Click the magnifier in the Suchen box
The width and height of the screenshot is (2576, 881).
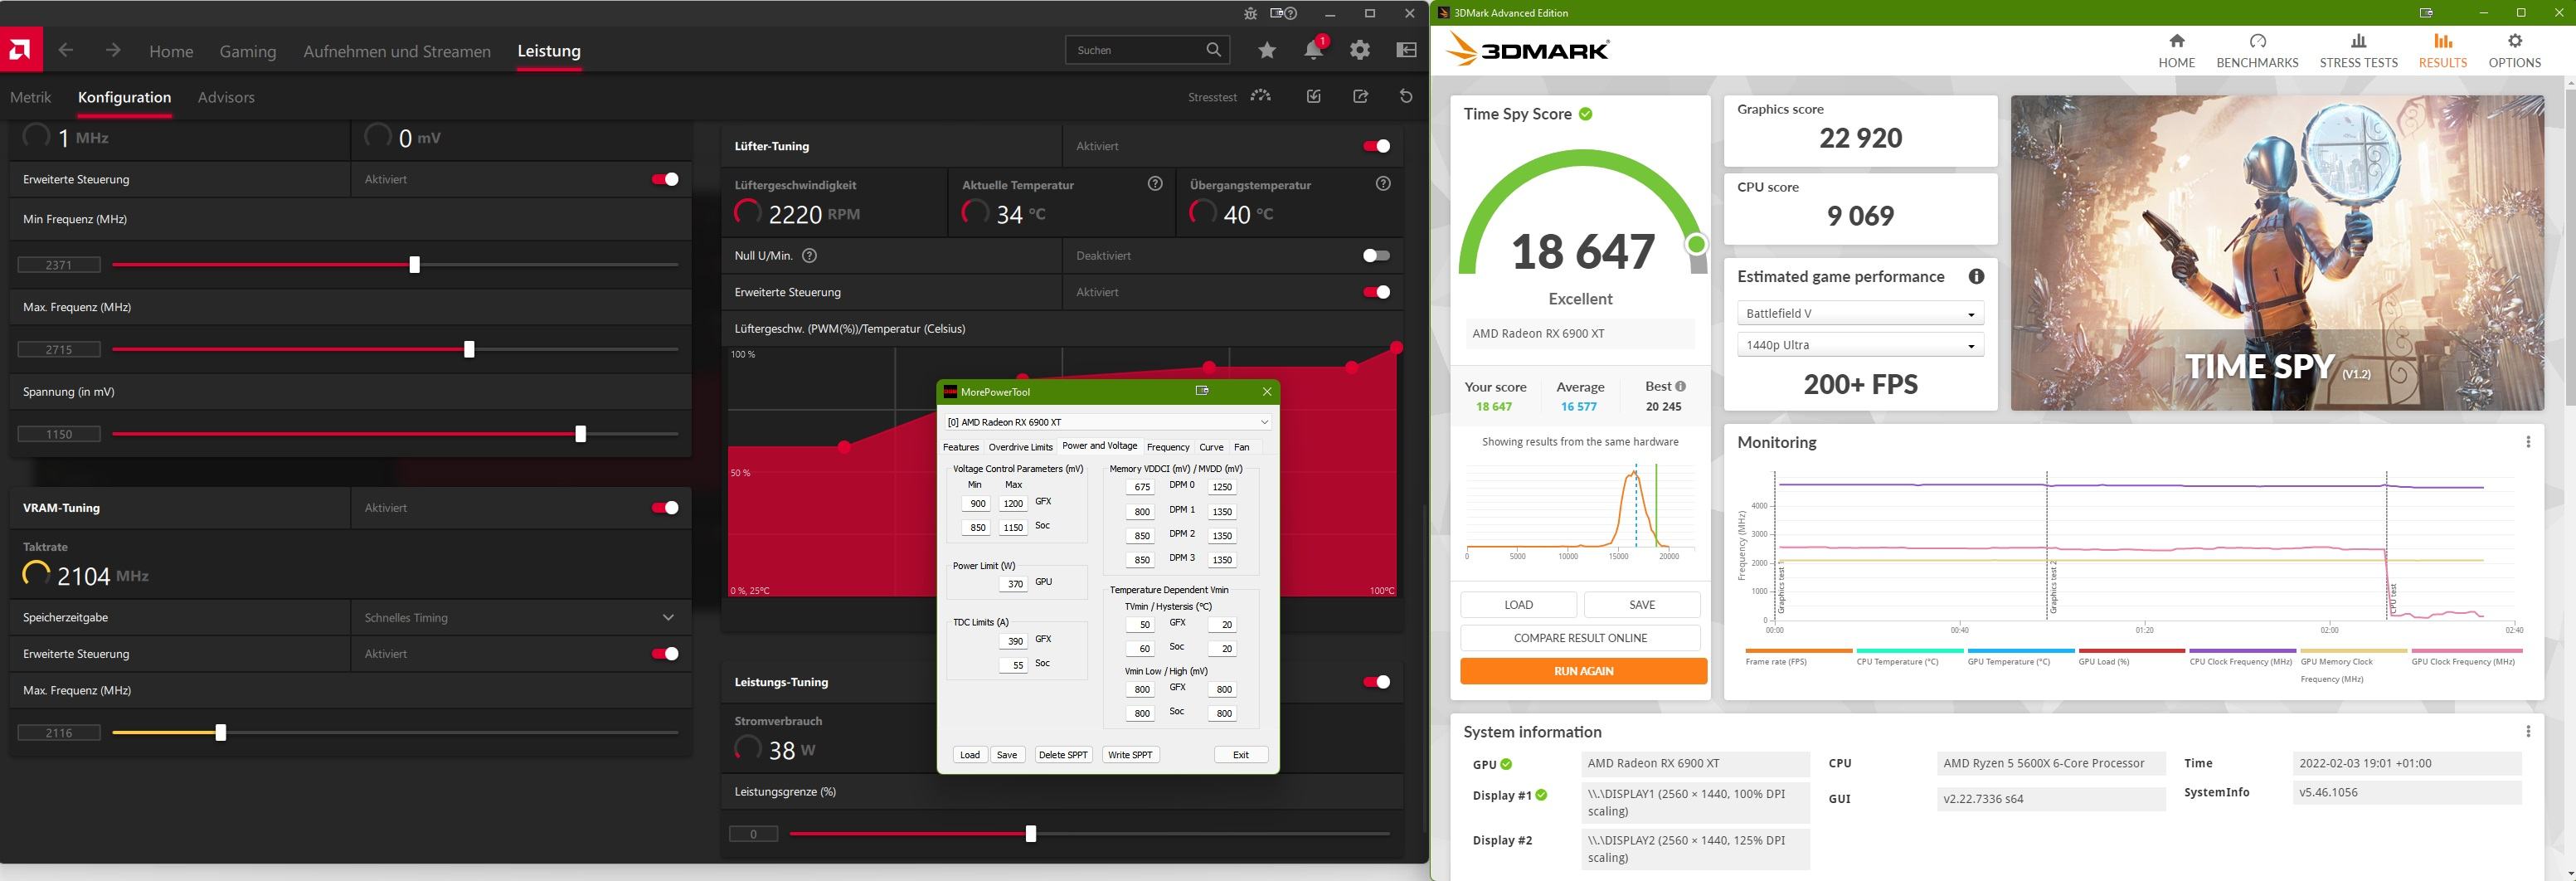(x=1213, y=50)
